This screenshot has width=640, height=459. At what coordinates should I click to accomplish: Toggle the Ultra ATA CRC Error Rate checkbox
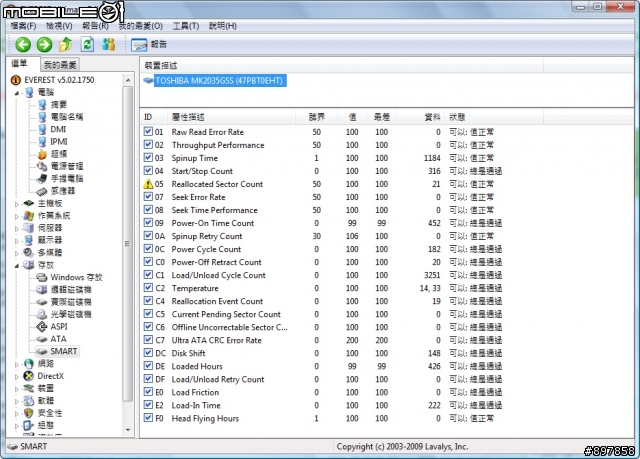click(x=148, y=340)
